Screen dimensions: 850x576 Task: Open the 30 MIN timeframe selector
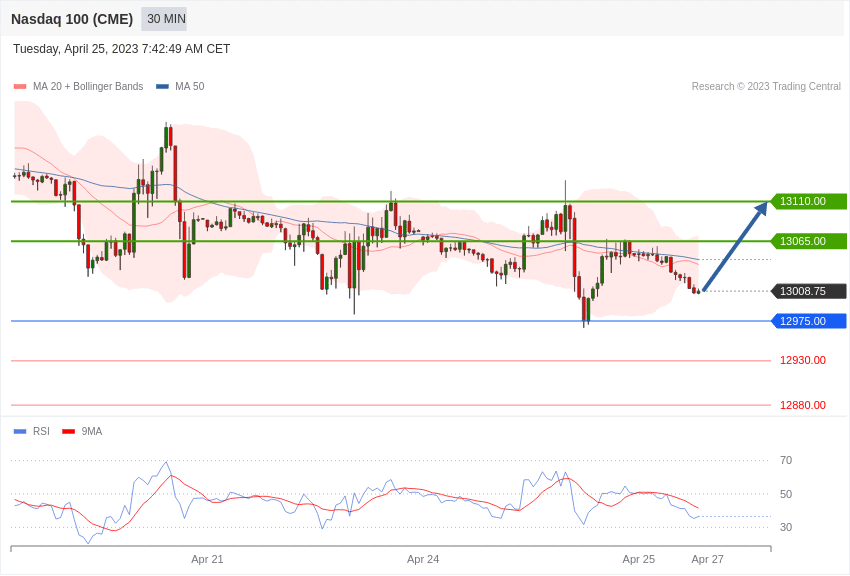(163, 19)
